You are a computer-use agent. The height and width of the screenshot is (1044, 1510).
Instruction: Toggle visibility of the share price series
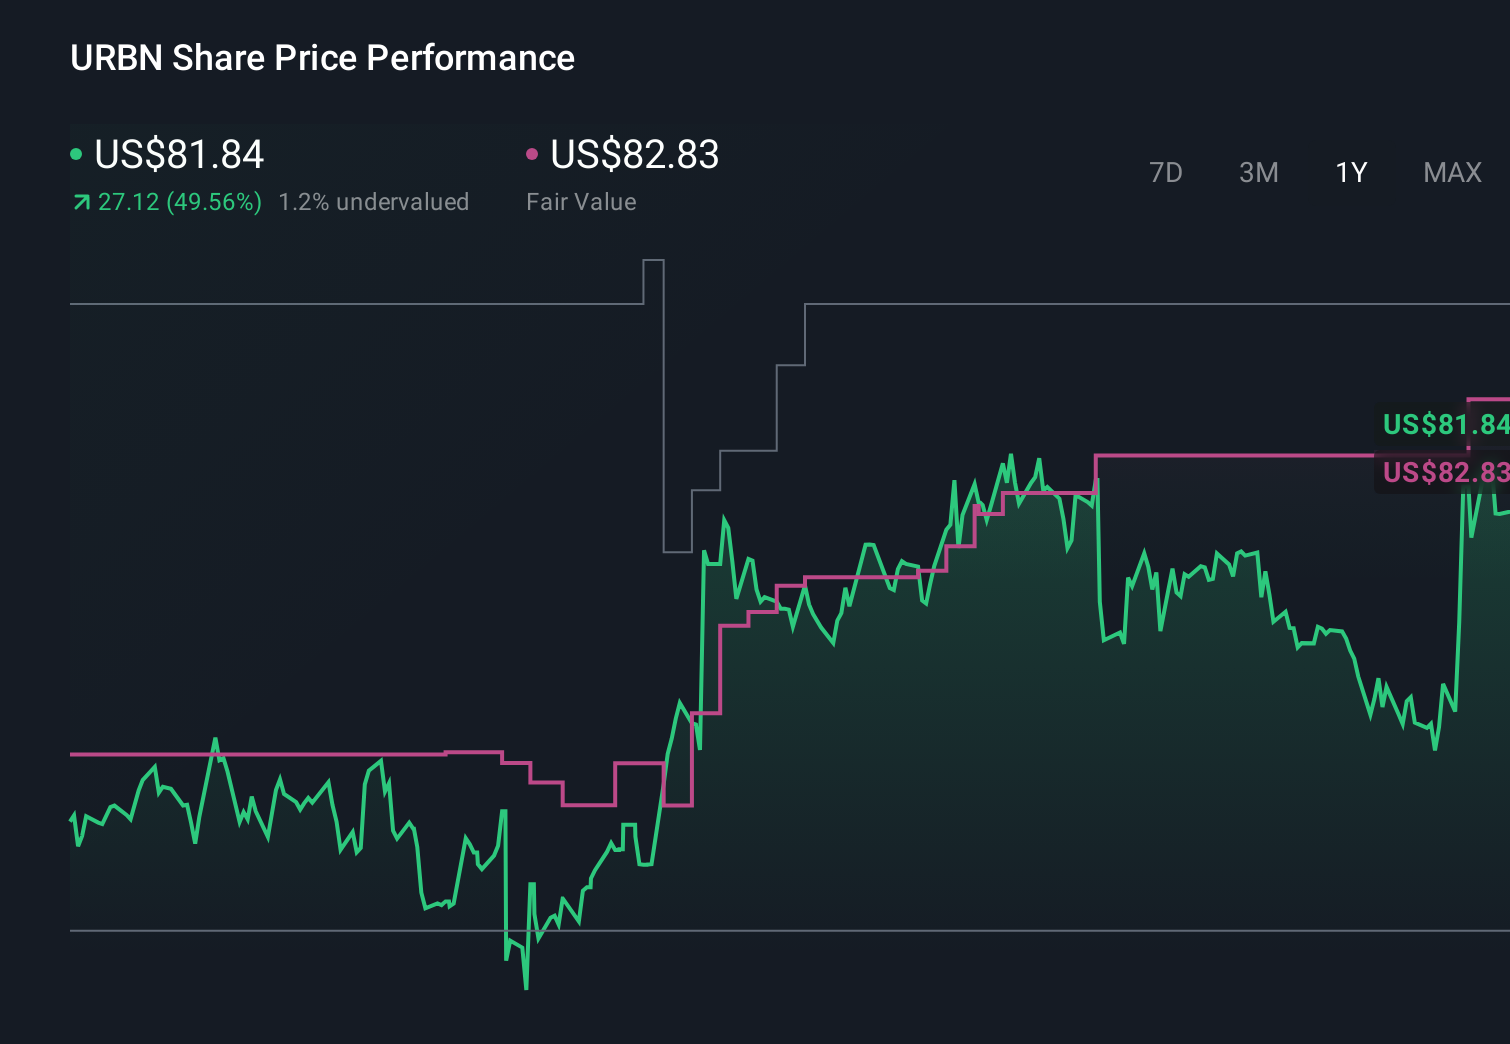[76, 153]
